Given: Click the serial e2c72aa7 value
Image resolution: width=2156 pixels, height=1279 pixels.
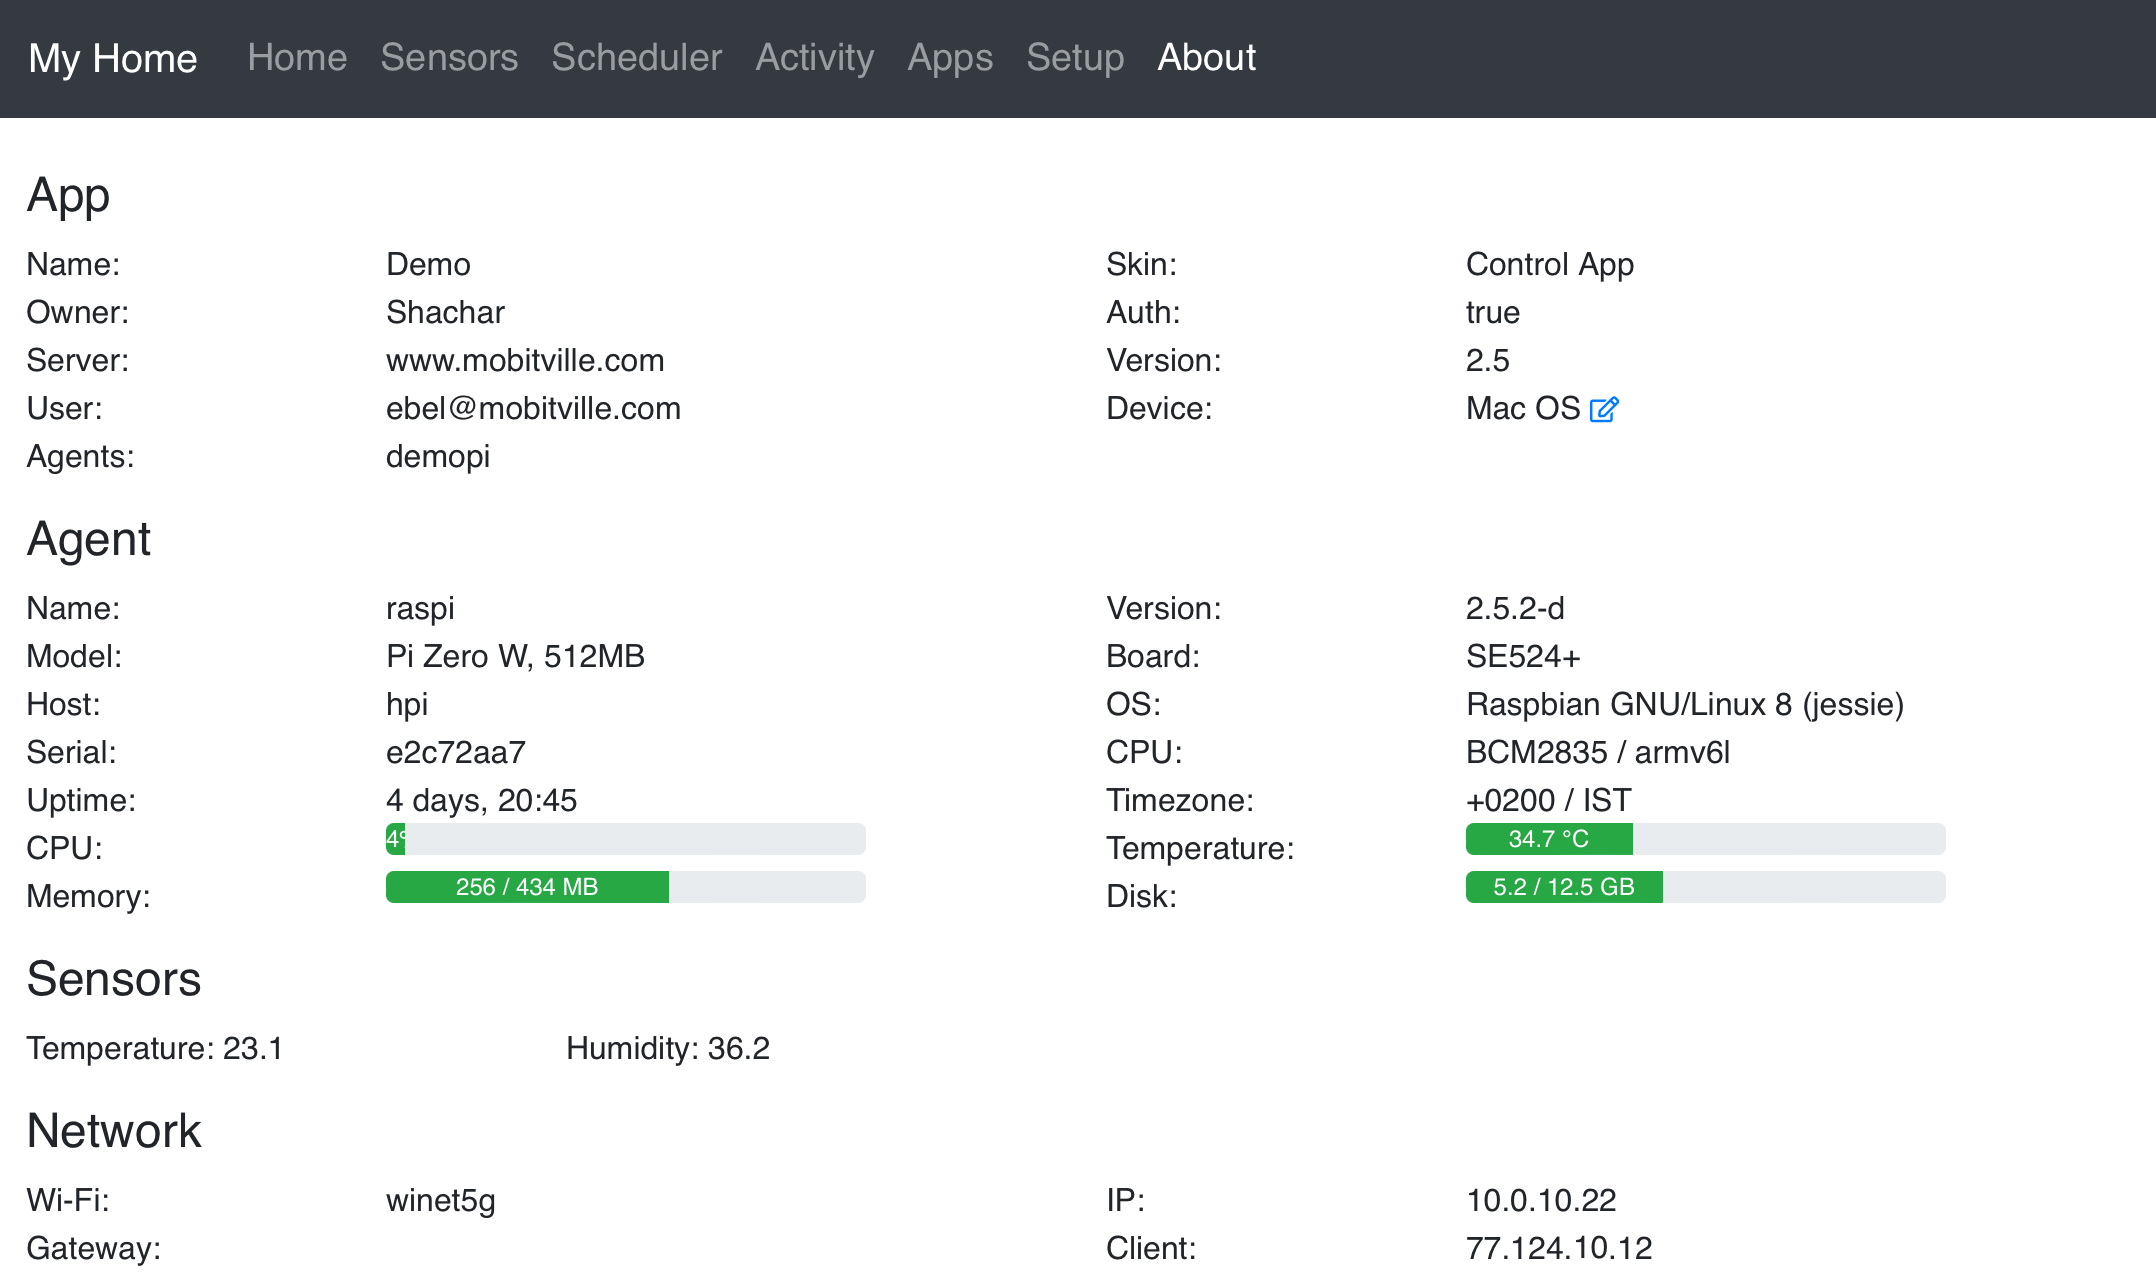Looking at the screenshot, I should 455,752.
